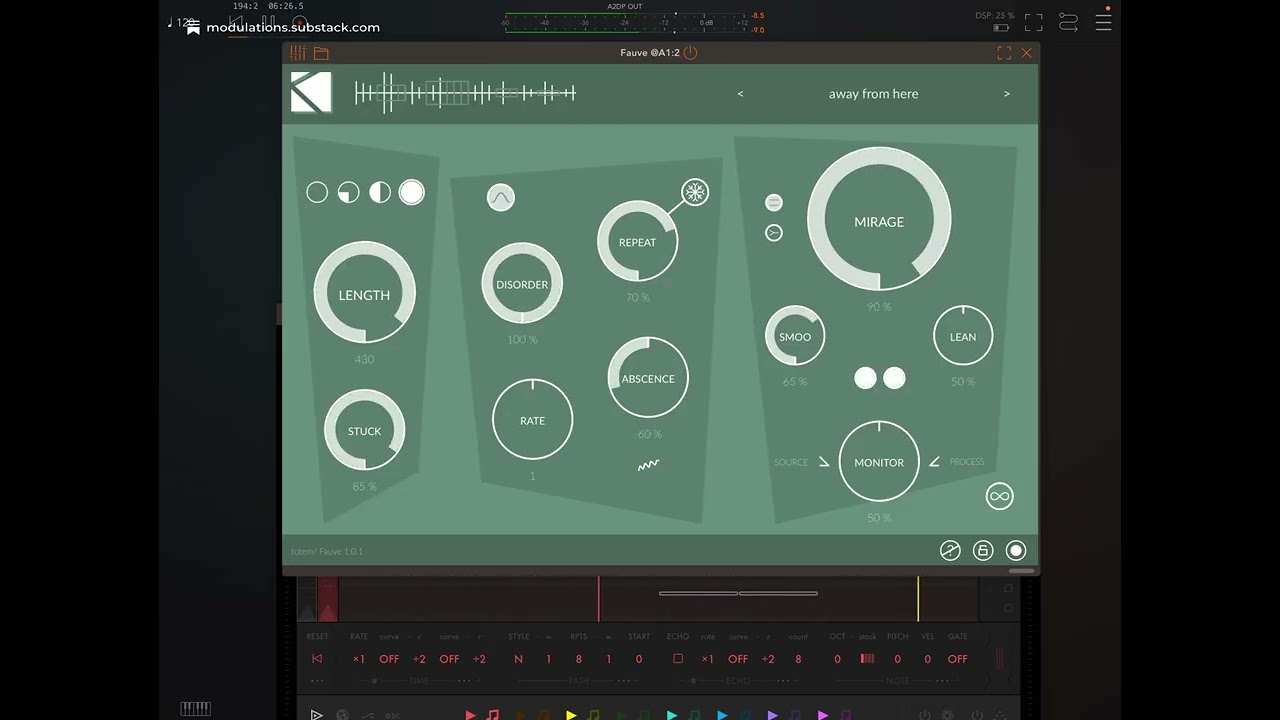Click the stack bars icon
The width and height of the screenshot is (1280, 720).
pyautogui.click(x=867, y=659)
